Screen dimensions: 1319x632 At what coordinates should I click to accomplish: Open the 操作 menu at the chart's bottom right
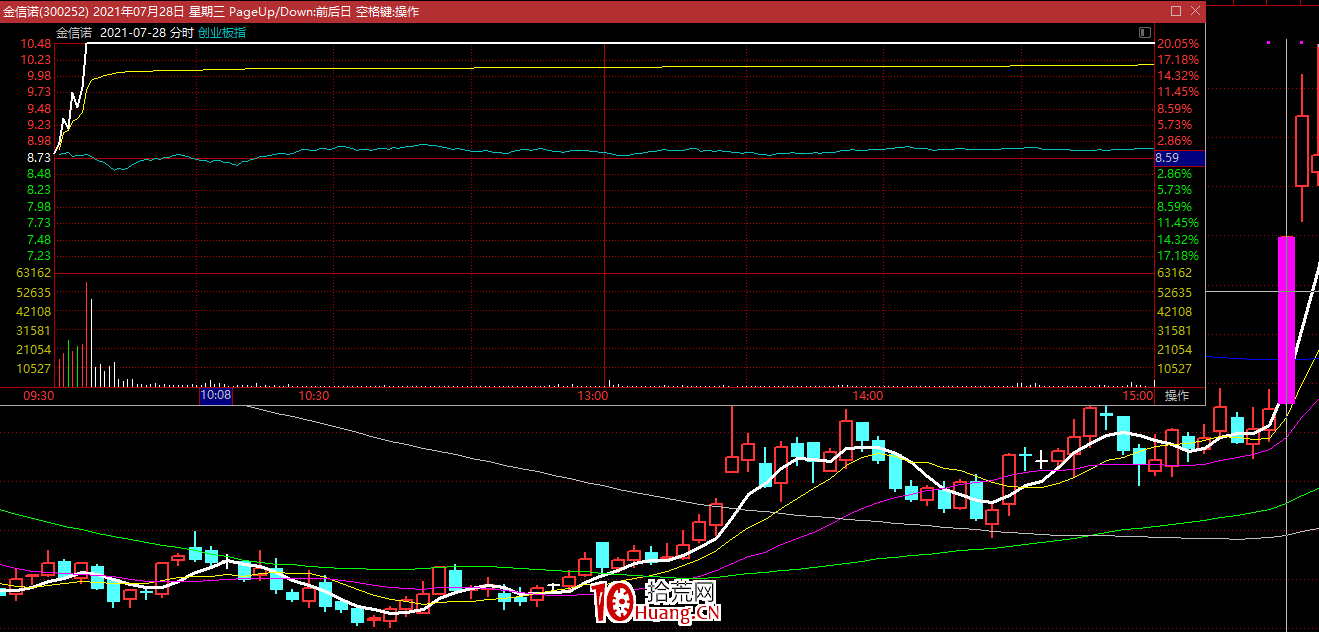1177,395
